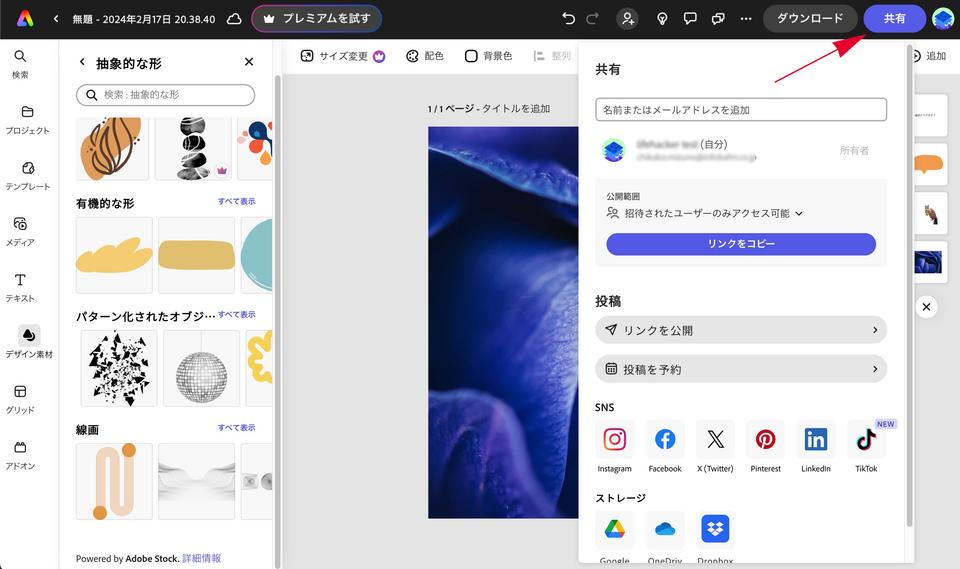Select the Pinterest sharing icon
The height and width of the screenshot is (569, 960).
(x=765, y=440)
